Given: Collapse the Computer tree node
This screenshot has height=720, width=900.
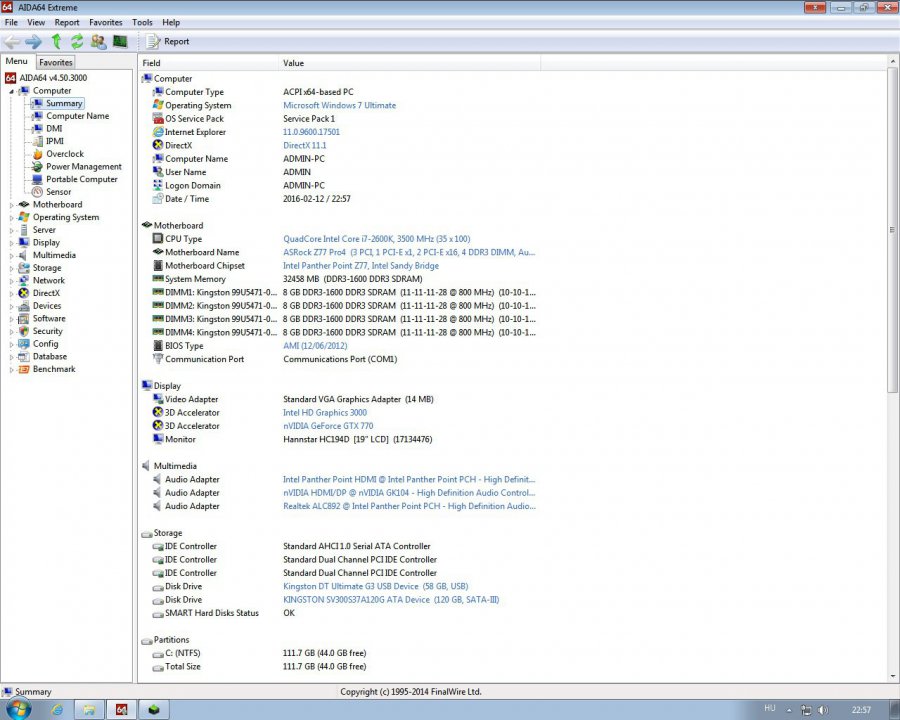Looking at the screenshot, I should click(x=11, y=91).
